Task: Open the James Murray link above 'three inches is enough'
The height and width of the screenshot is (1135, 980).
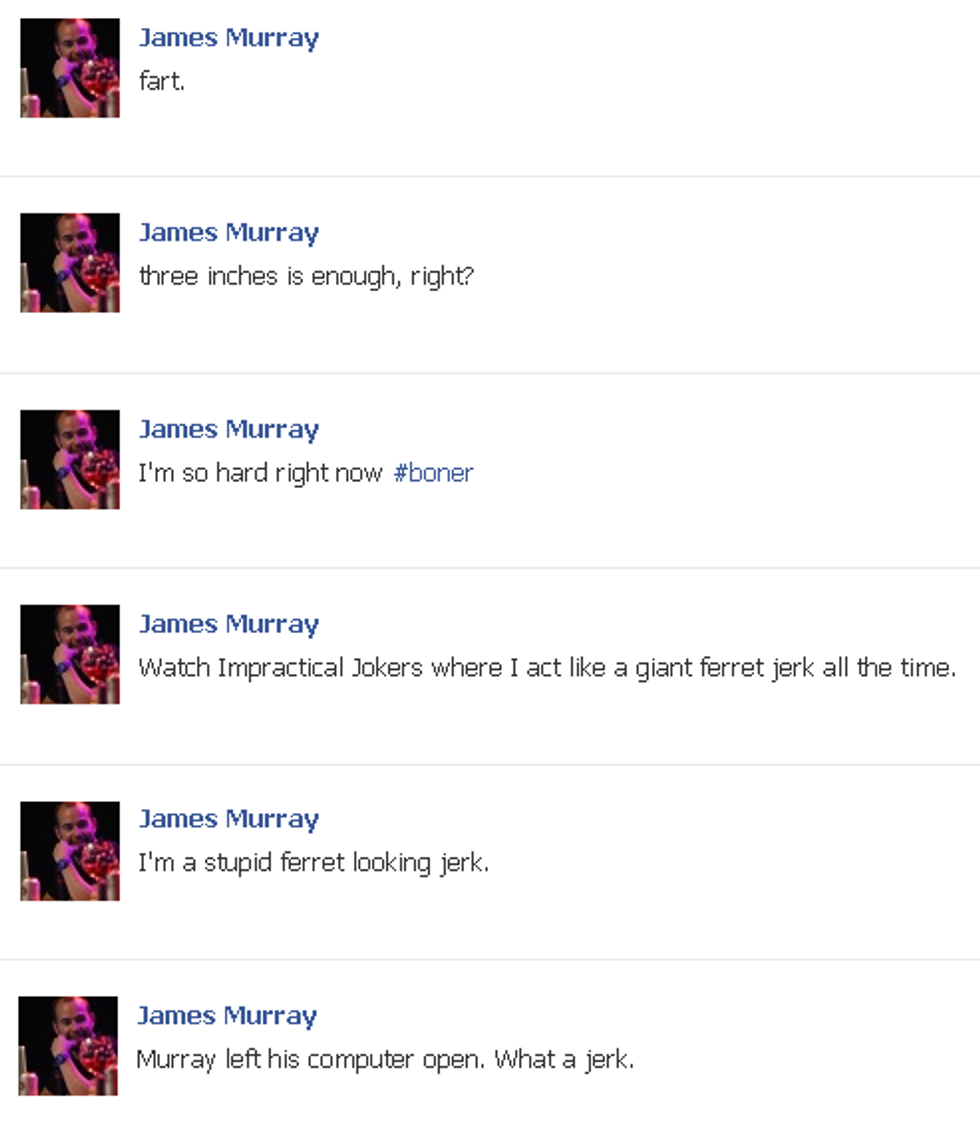Action: [229, 232]
